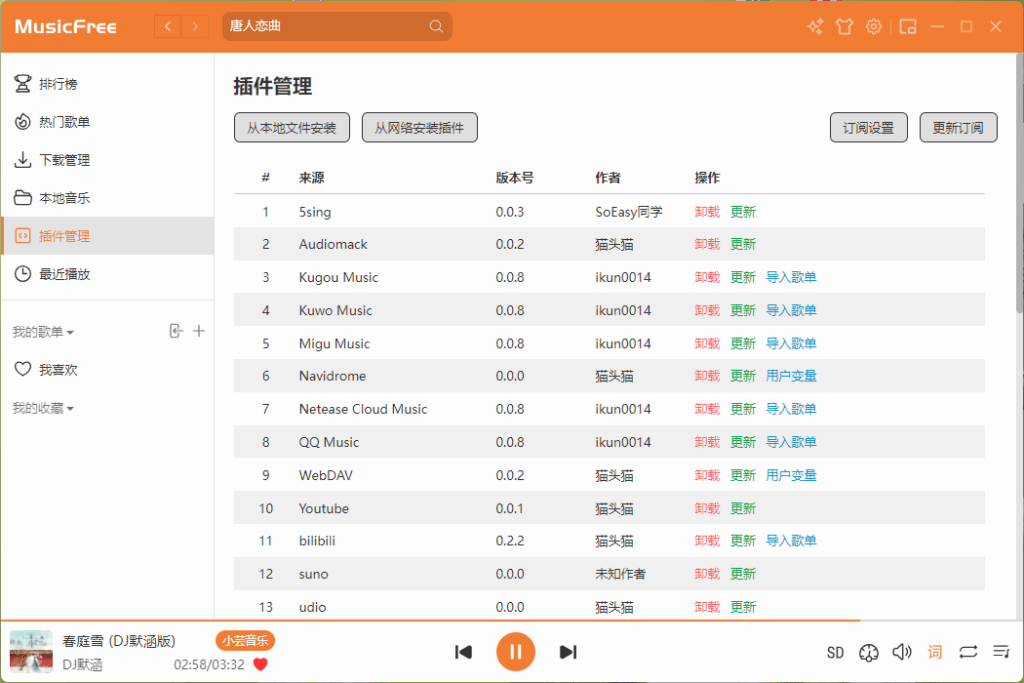Image resolution: width=1024 pixels, height=683 pixels.
Task: Click the red heart favorite icon in player
Action: [x=260, y=665]
